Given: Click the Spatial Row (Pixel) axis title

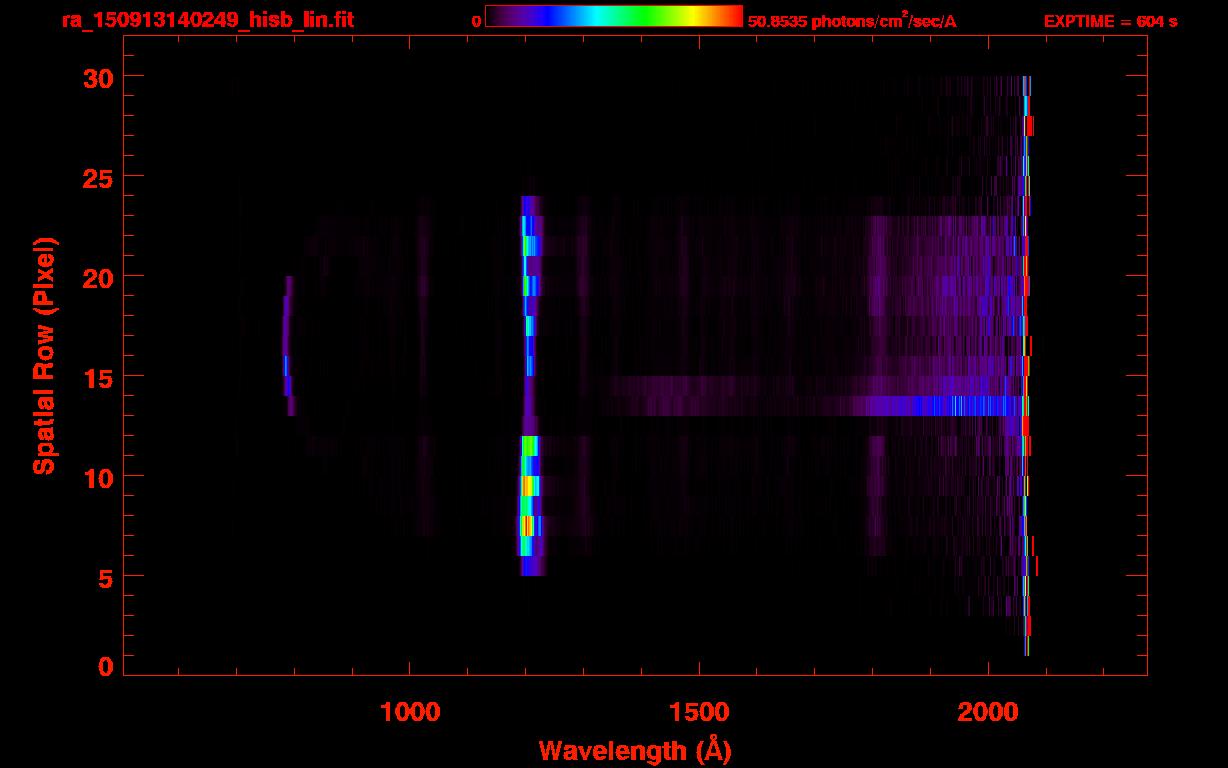Looking at the screenshot, I should pos(43,355).
